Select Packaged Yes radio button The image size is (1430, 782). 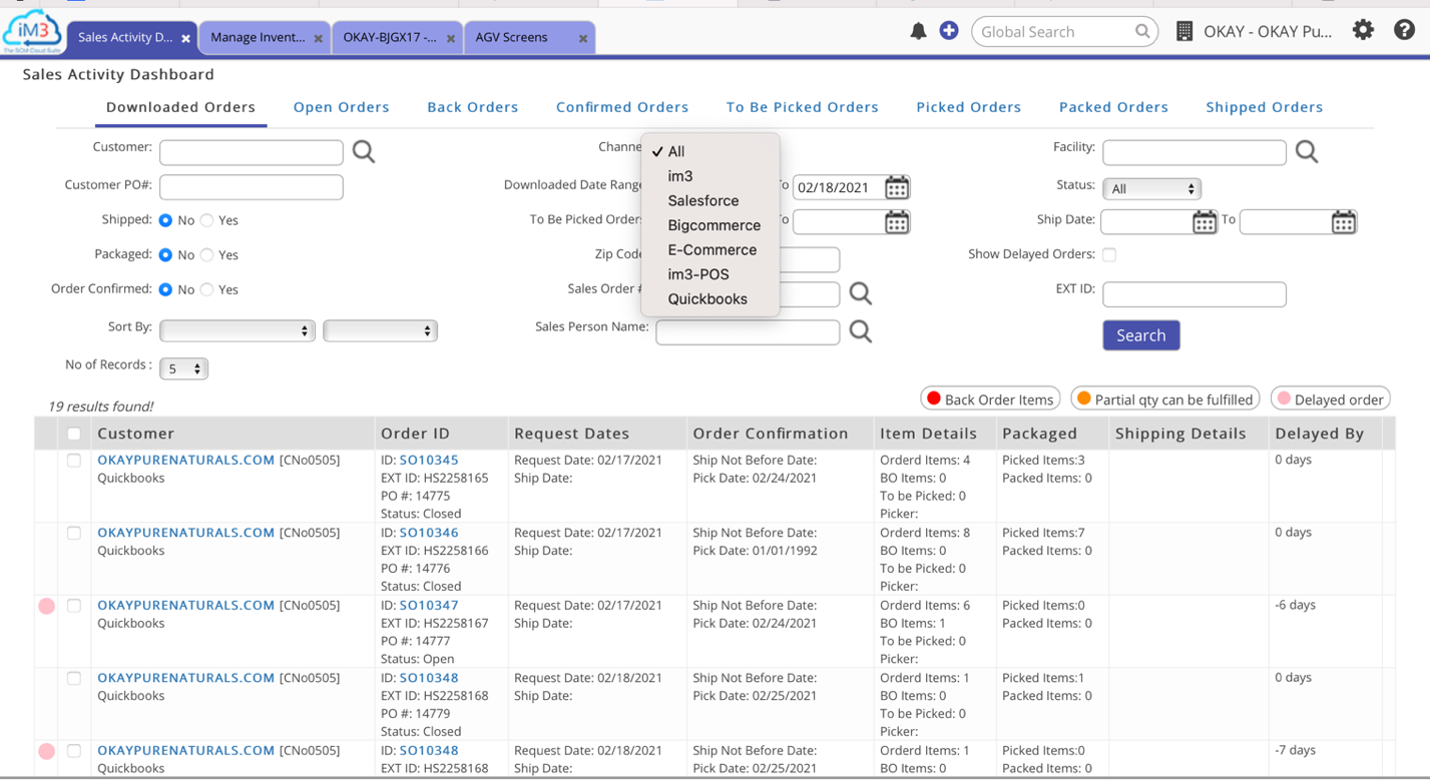[x=207, y=255]
